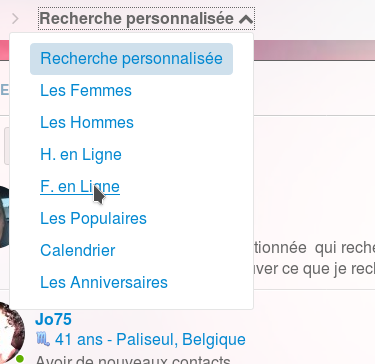This screenshot has width=375, height=364.
Task: Open Jo75's profile photo thumbnail
Action: (x=11, y=332)
